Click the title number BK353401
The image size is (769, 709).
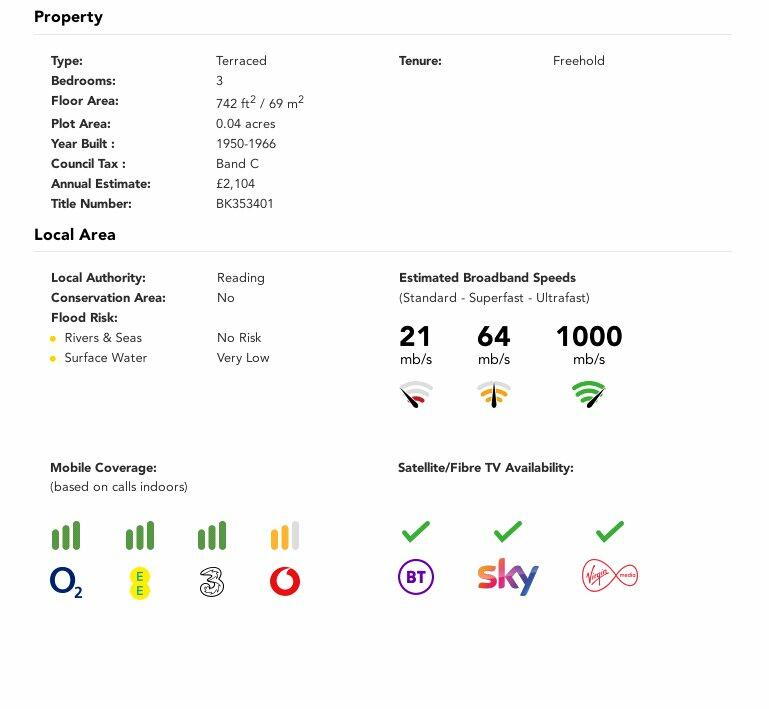point(245,204)
